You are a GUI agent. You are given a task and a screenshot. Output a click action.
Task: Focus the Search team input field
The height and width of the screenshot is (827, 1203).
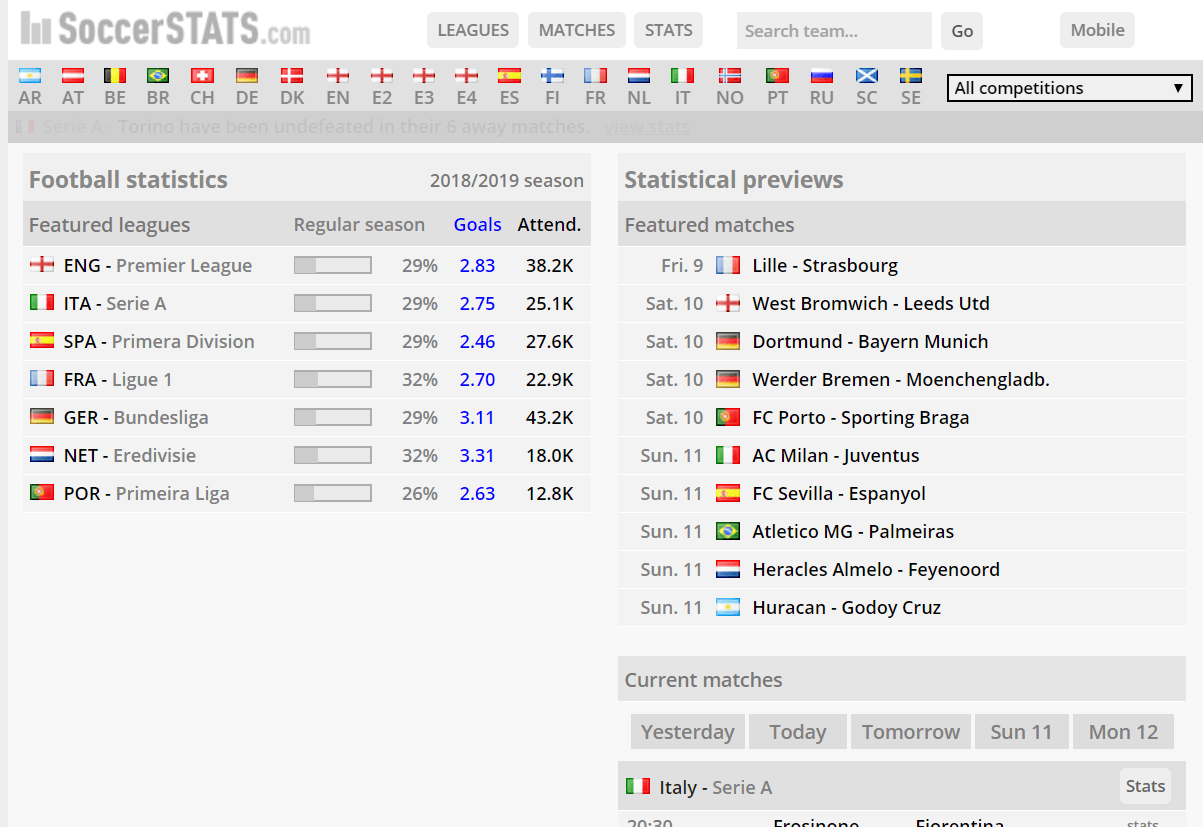point(834,31)
